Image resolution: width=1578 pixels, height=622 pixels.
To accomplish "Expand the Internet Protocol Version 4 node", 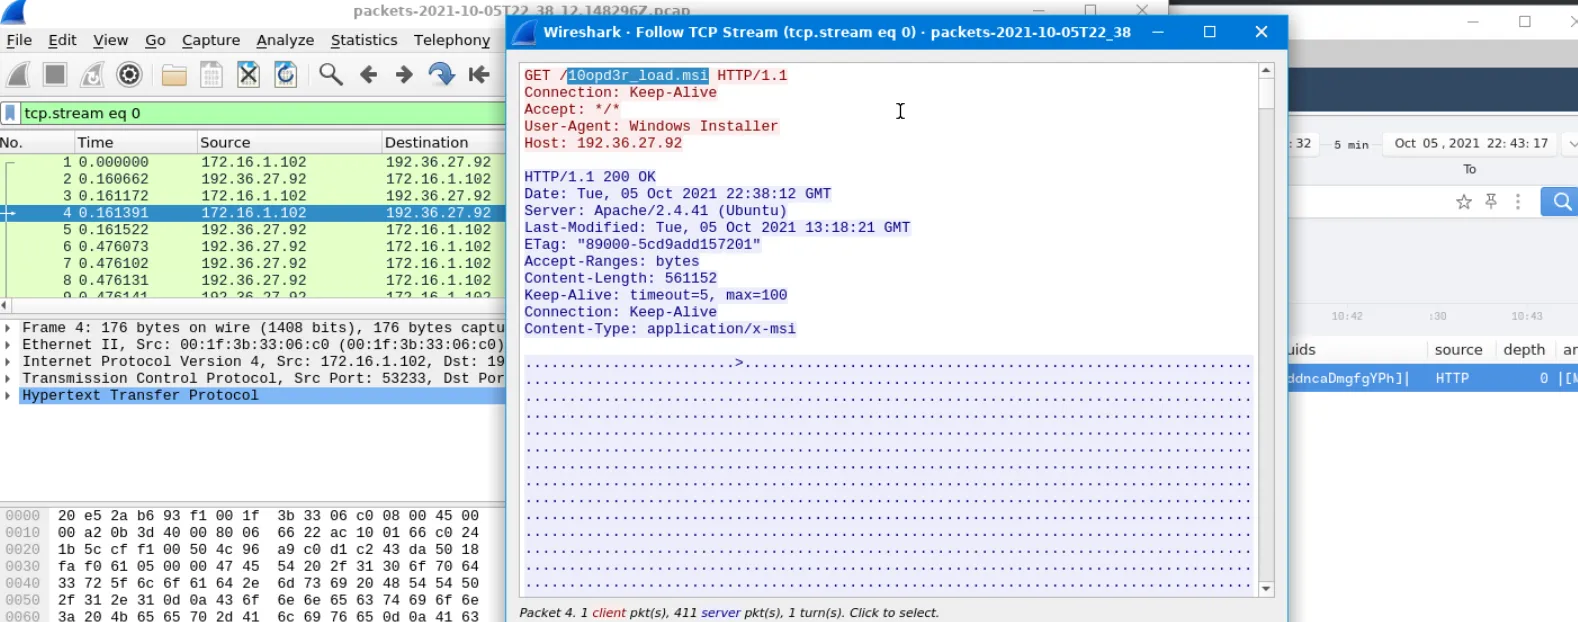I will pos(8,362).
